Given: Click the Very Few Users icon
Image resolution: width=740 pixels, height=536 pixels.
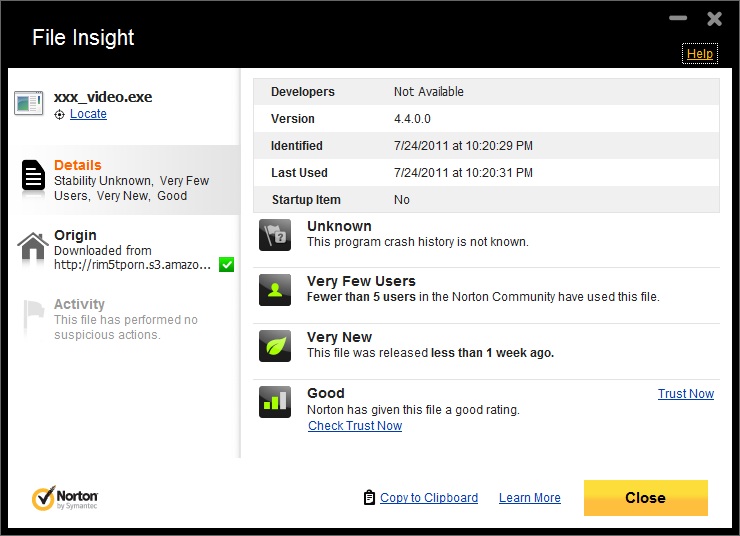Looking at the screenshot, I should point(275,290).
